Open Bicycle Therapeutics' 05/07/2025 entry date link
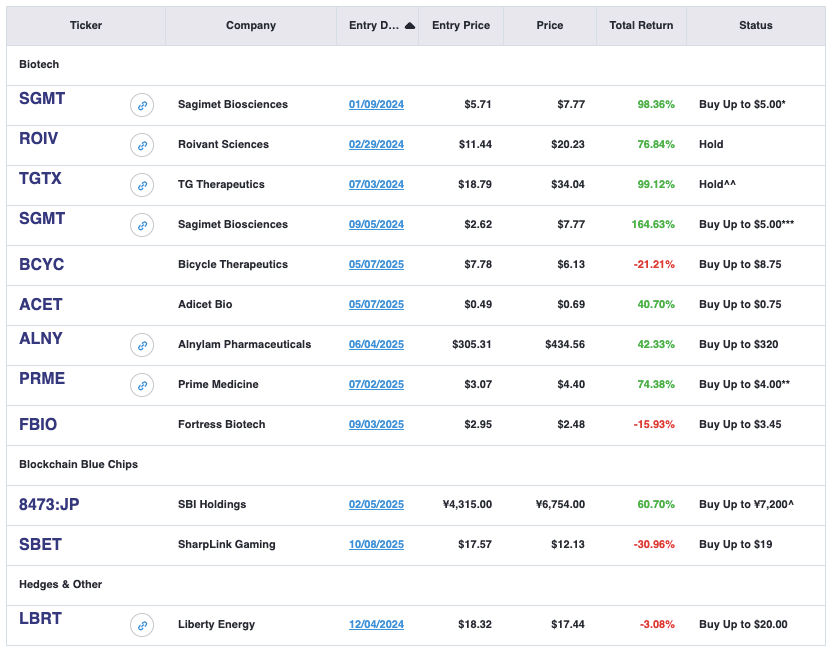Image resolution: width=830 pixels, height=652 pixels. pos(376,264)
